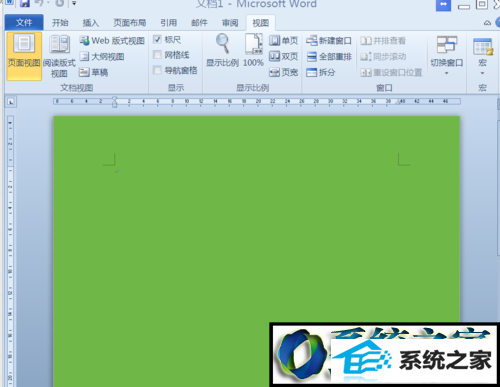Screen dimensions: 500x387
Task: Open the Zoom dialog (显示比例) magnifier
Action: (222, 50)
